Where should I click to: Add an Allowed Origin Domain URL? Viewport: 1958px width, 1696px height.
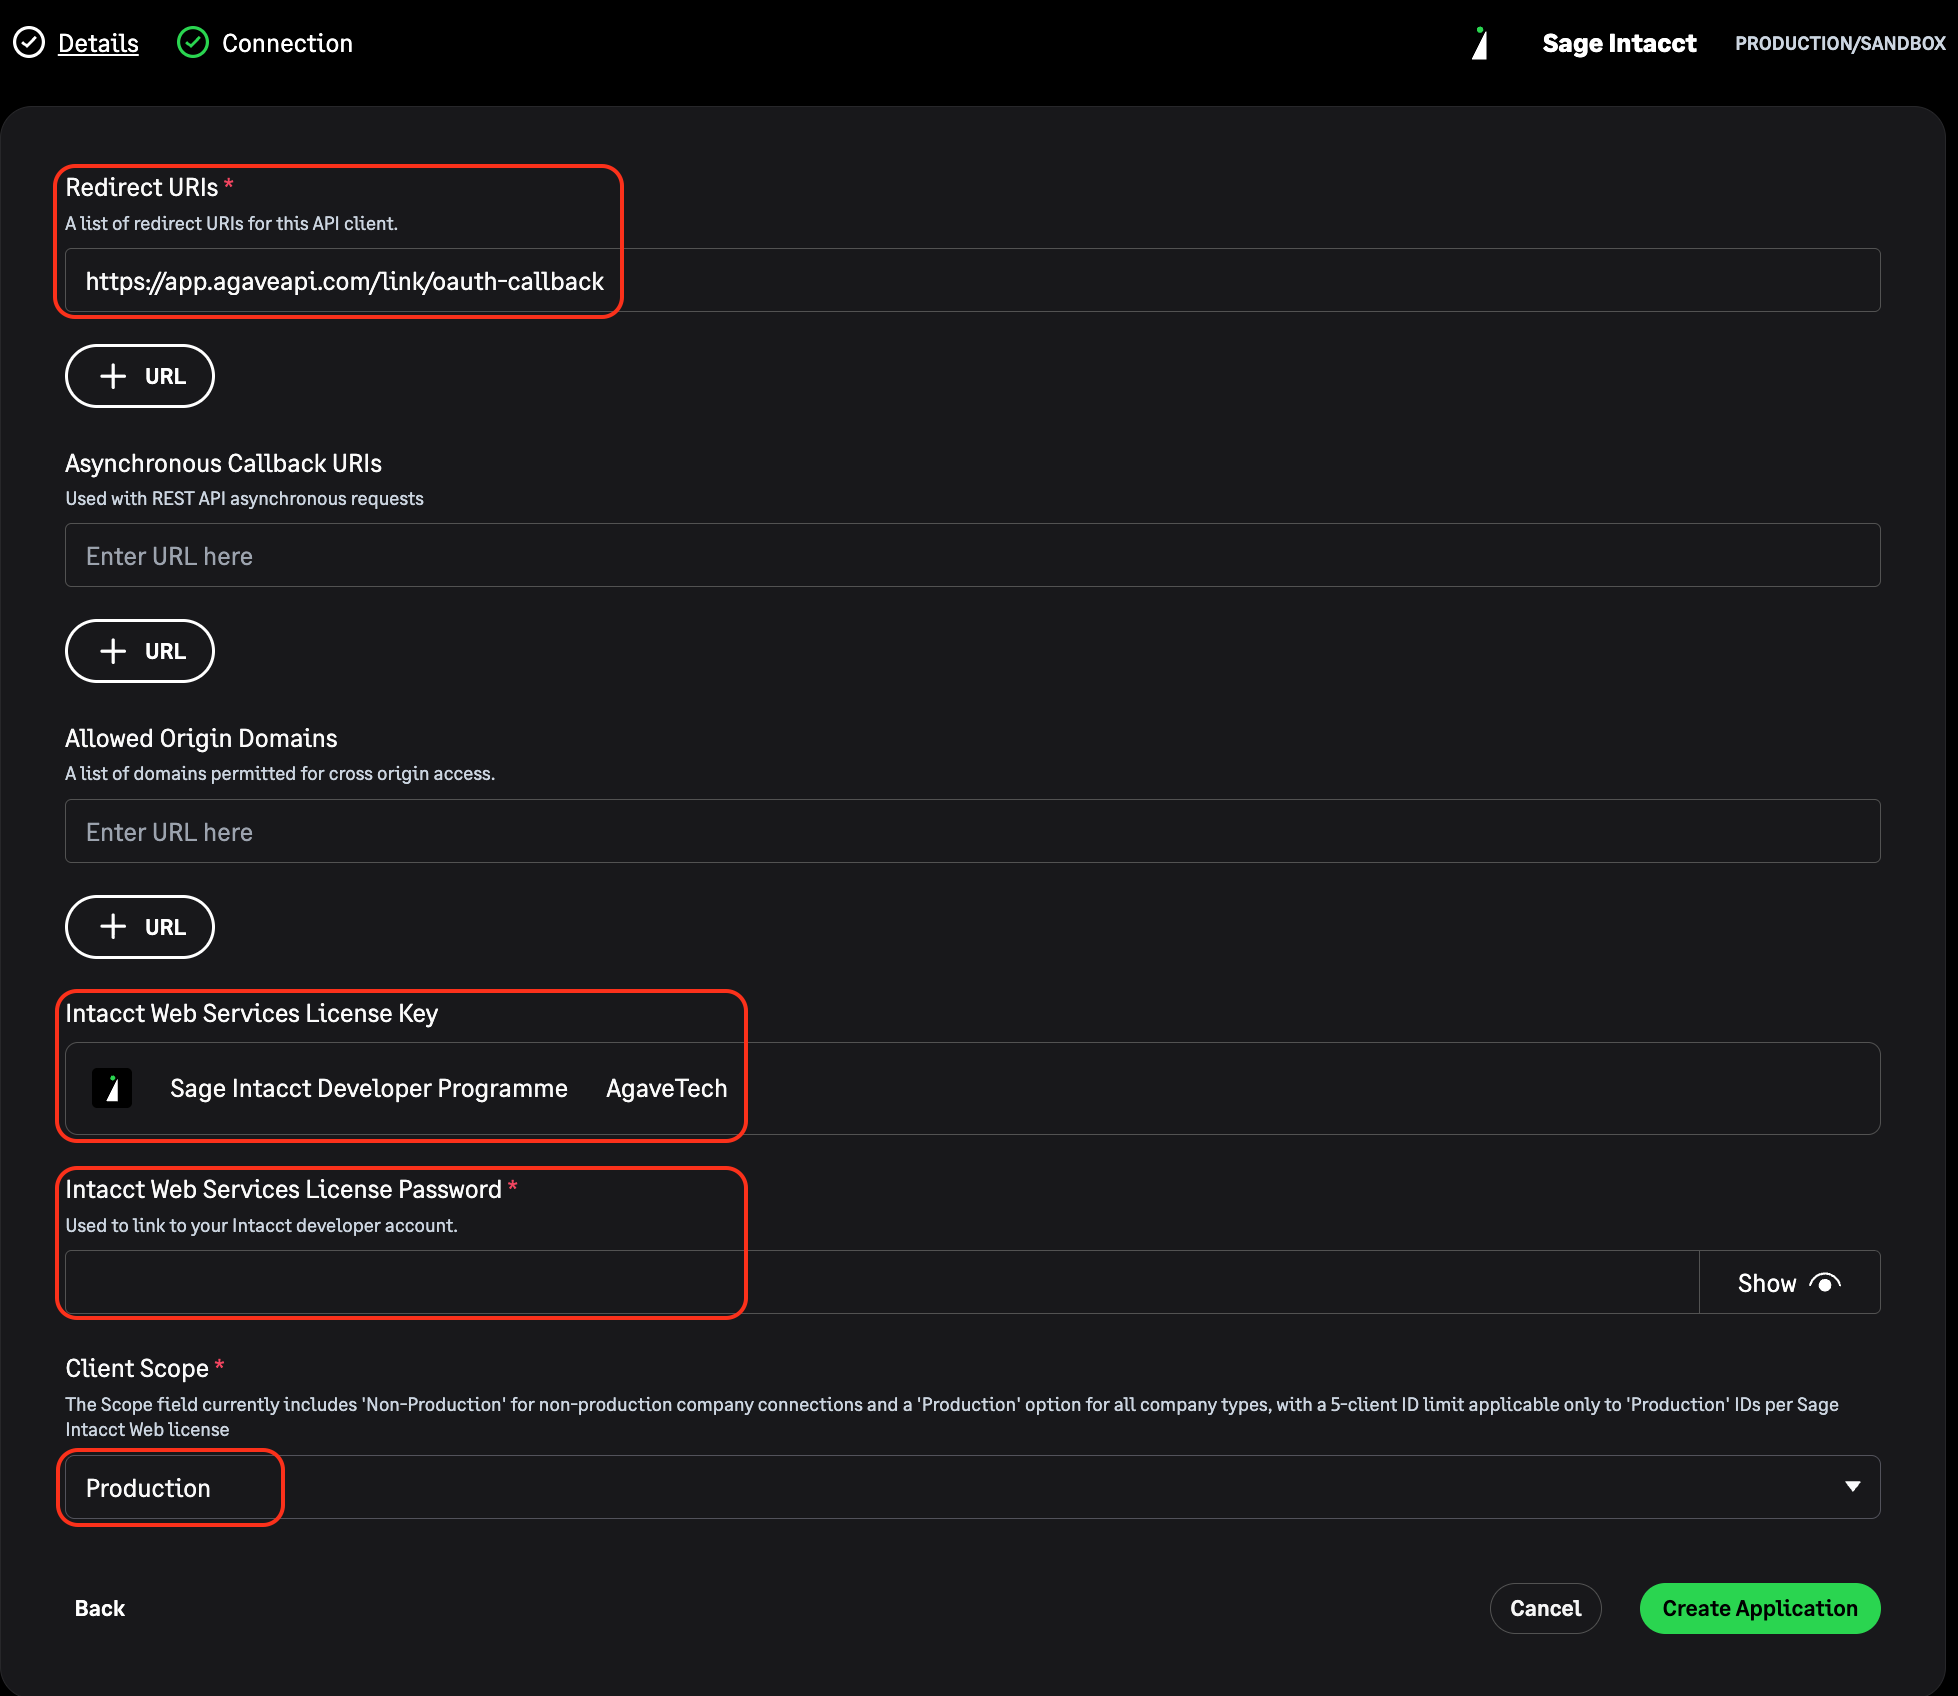coord(140,927)
